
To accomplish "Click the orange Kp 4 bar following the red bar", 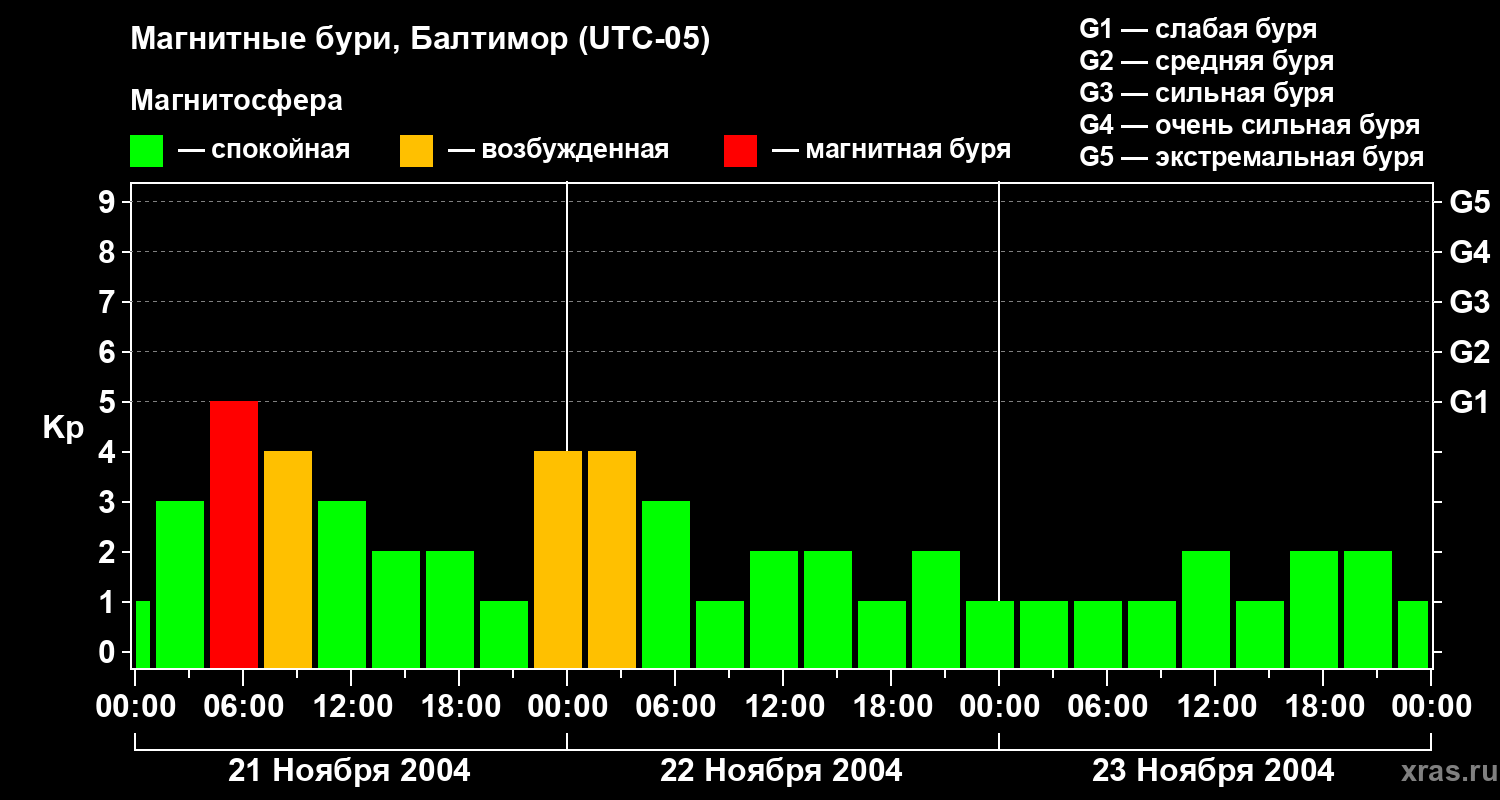I will 288,559.
